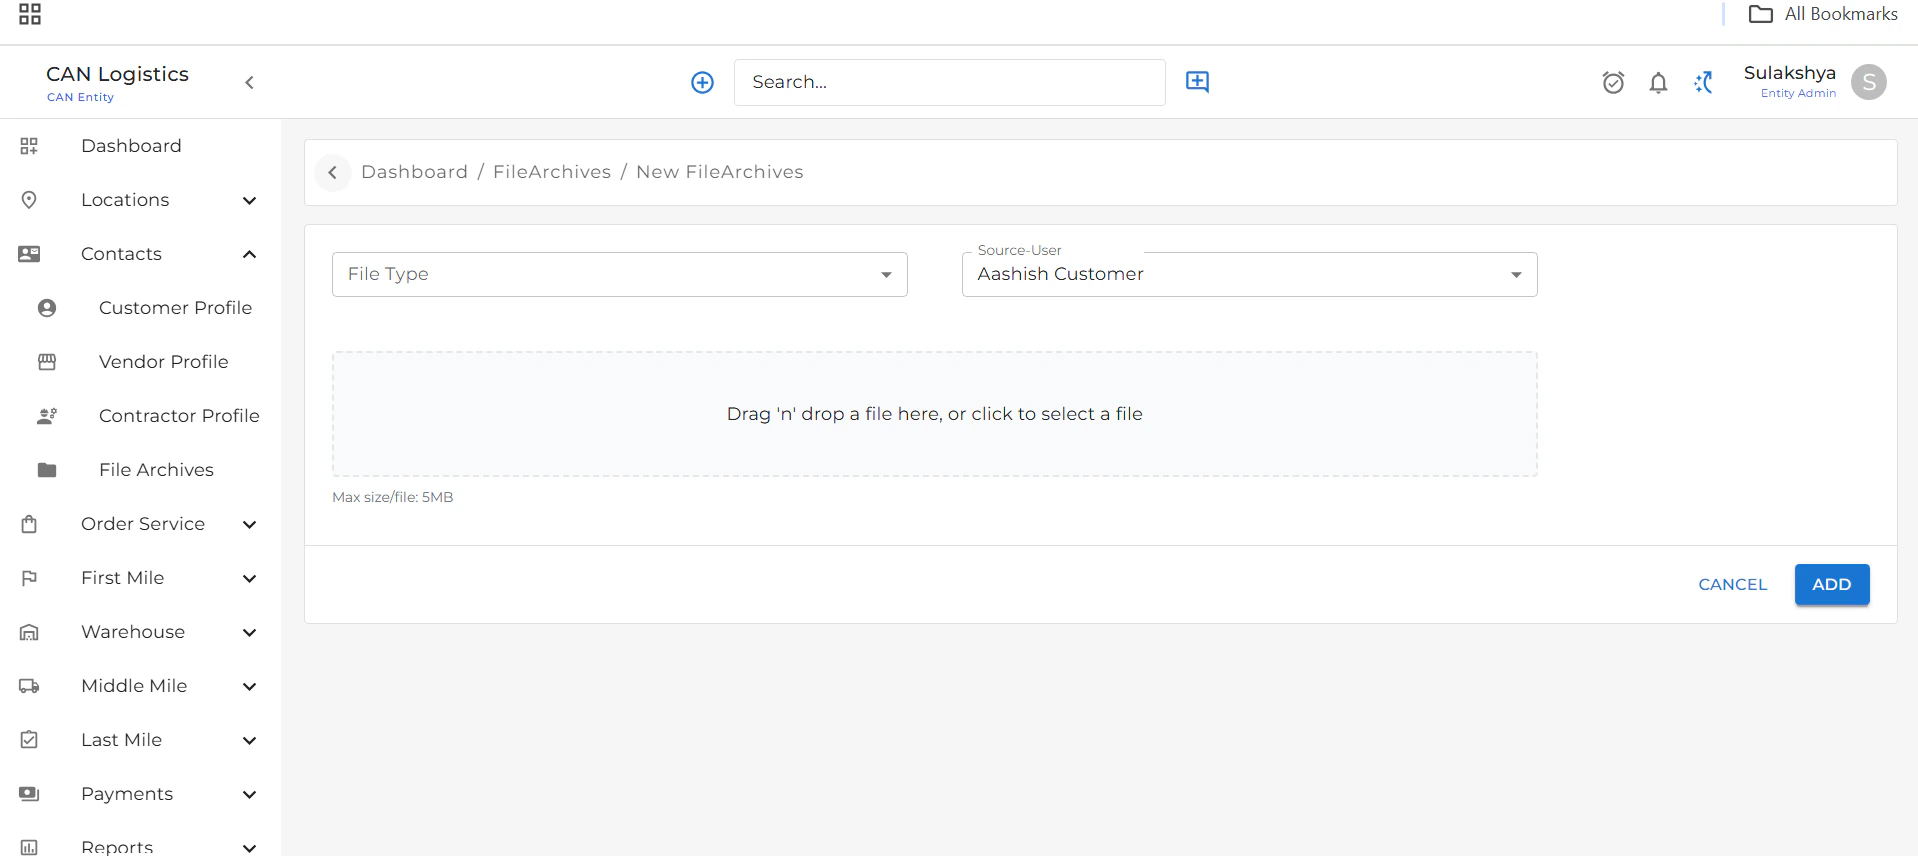Click the 'Max size/file: 5MB' text
This screenshot has height=856, width=1918.
coord(393,497)
